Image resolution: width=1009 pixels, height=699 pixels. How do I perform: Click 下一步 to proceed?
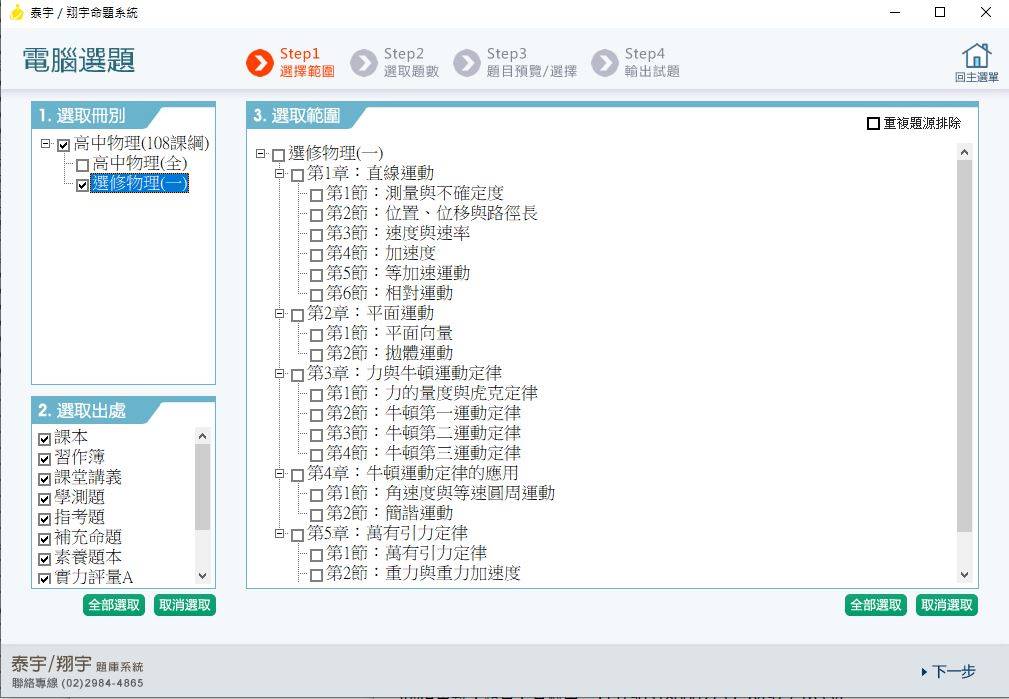[949, 672]
